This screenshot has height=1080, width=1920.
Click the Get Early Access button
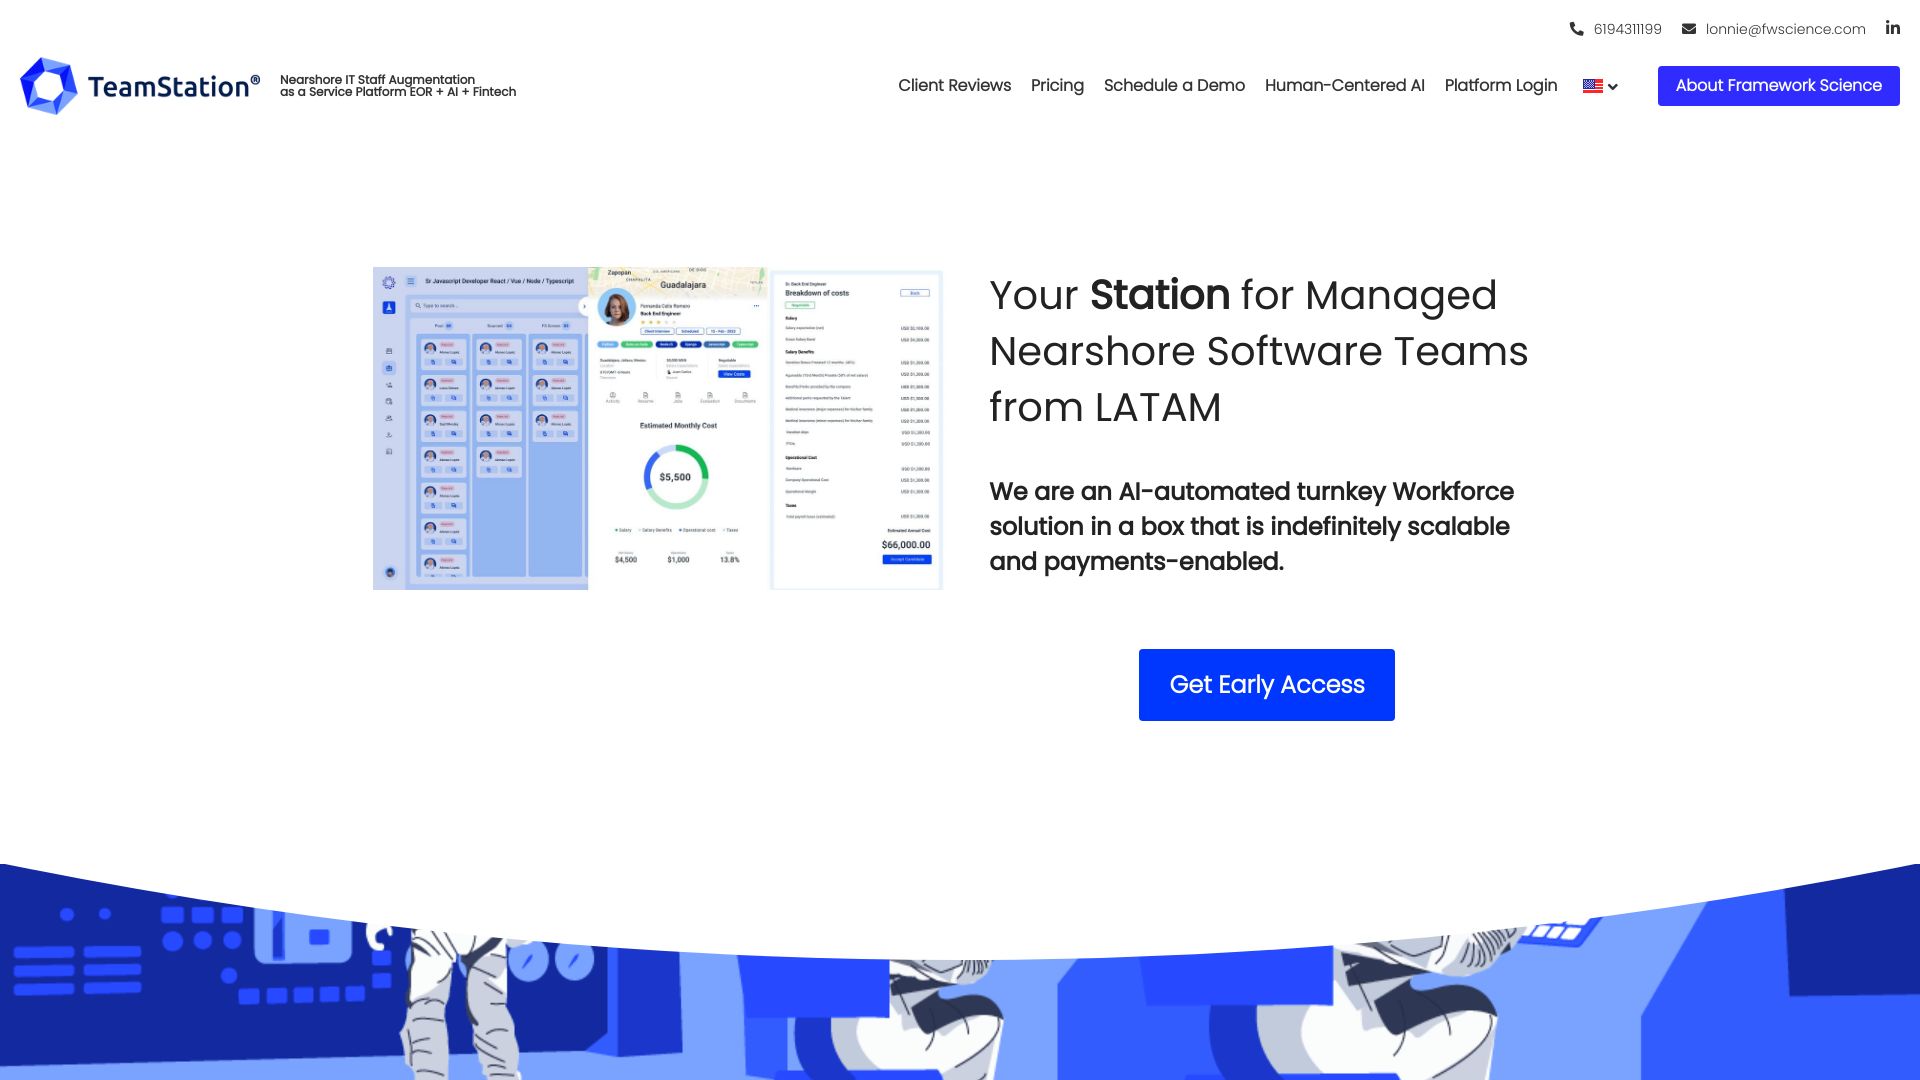tap(1266, 684)
